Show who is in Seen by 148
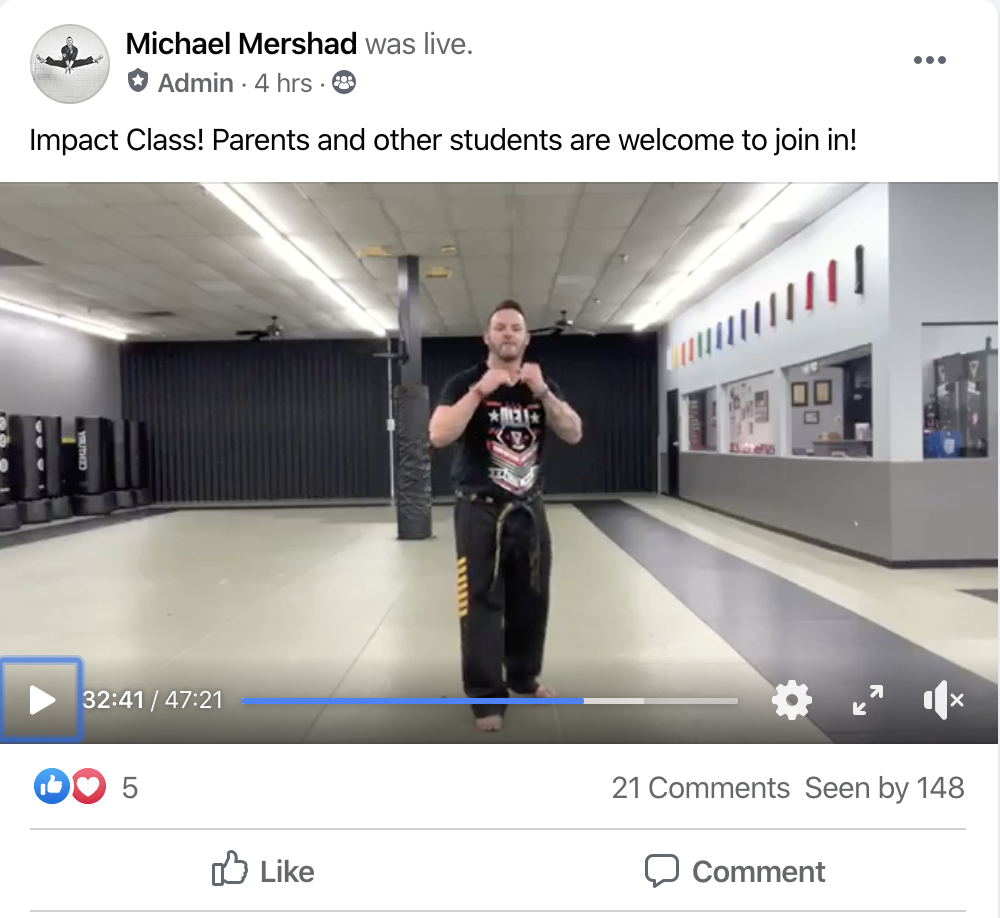The image size is (1000, 918). pos(884,788)
